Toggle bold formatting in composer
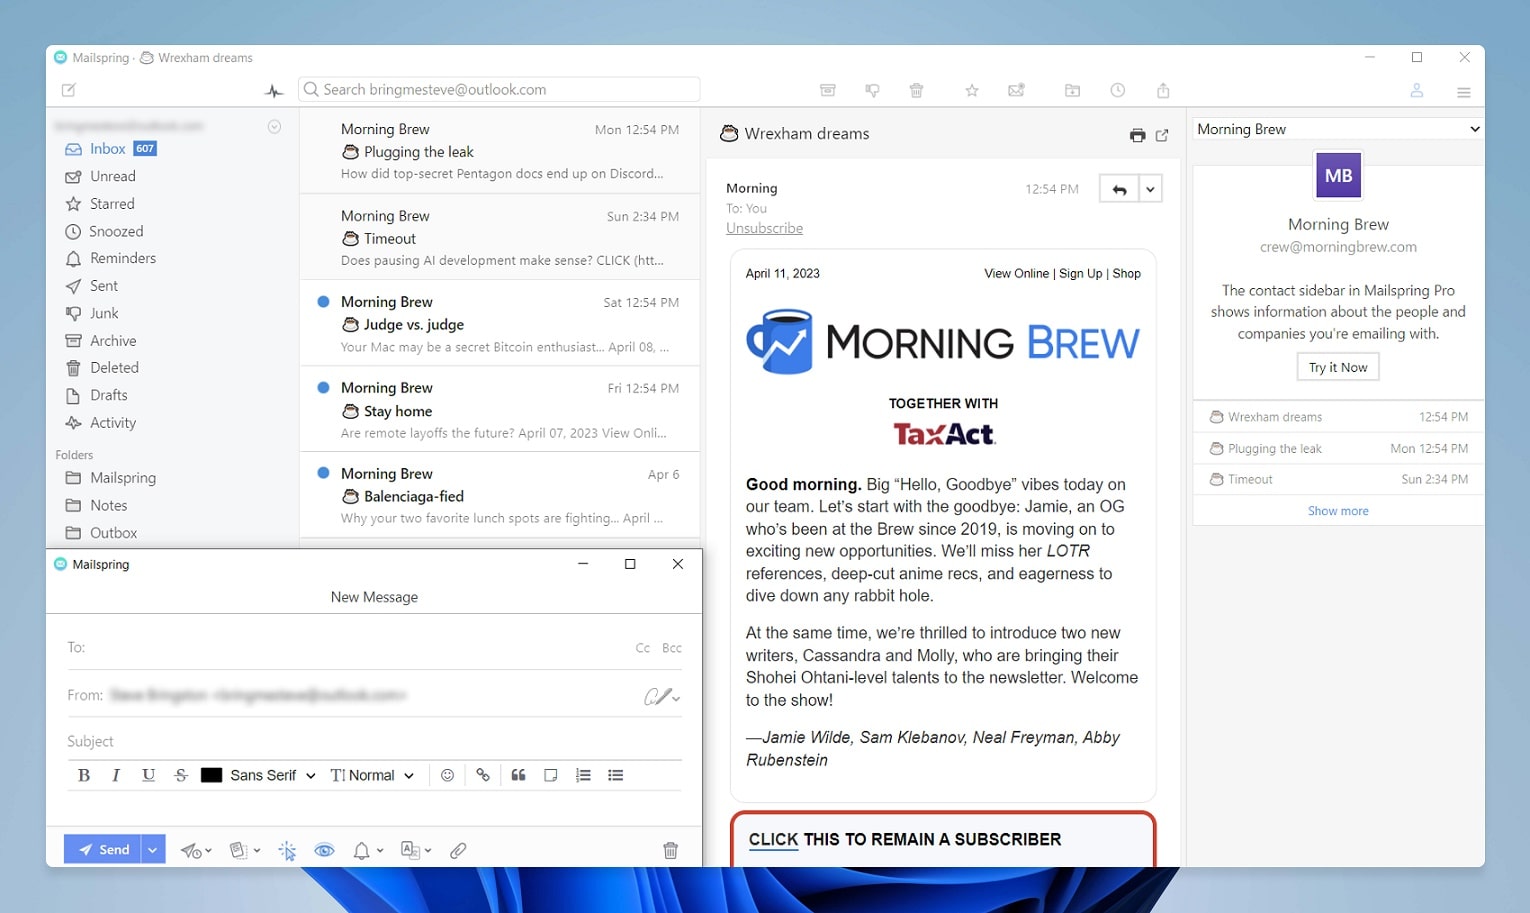Image resolution: width=1530 pixels, height=913 pixels. tap(84, 775)
